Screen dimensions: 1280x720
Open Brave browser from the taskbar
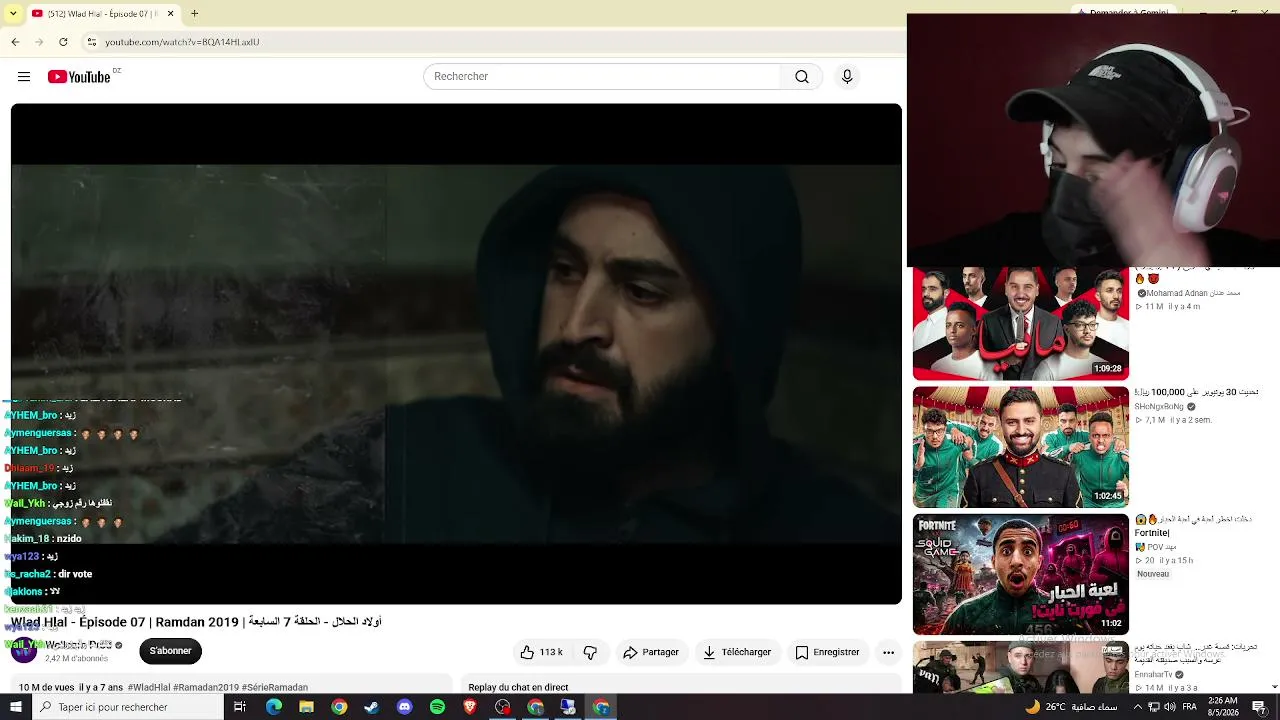point(470,707)
